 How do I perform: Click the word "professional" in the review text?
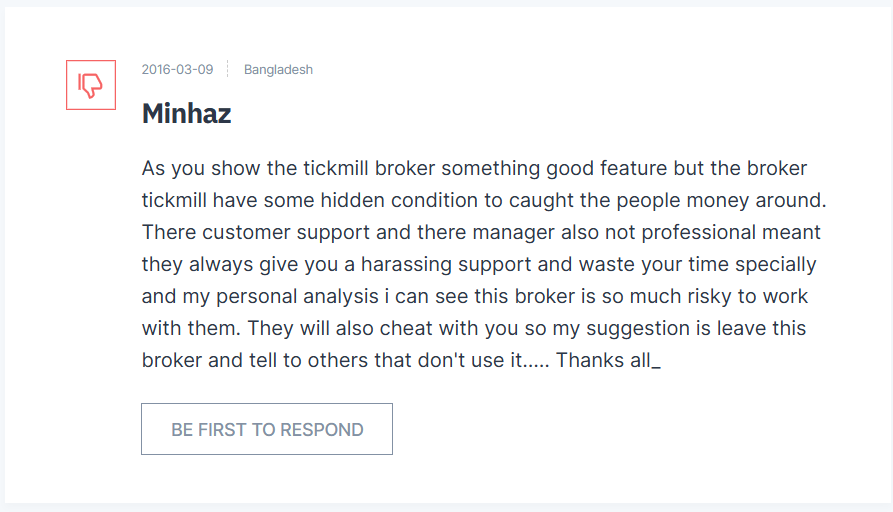click(699, 232)
